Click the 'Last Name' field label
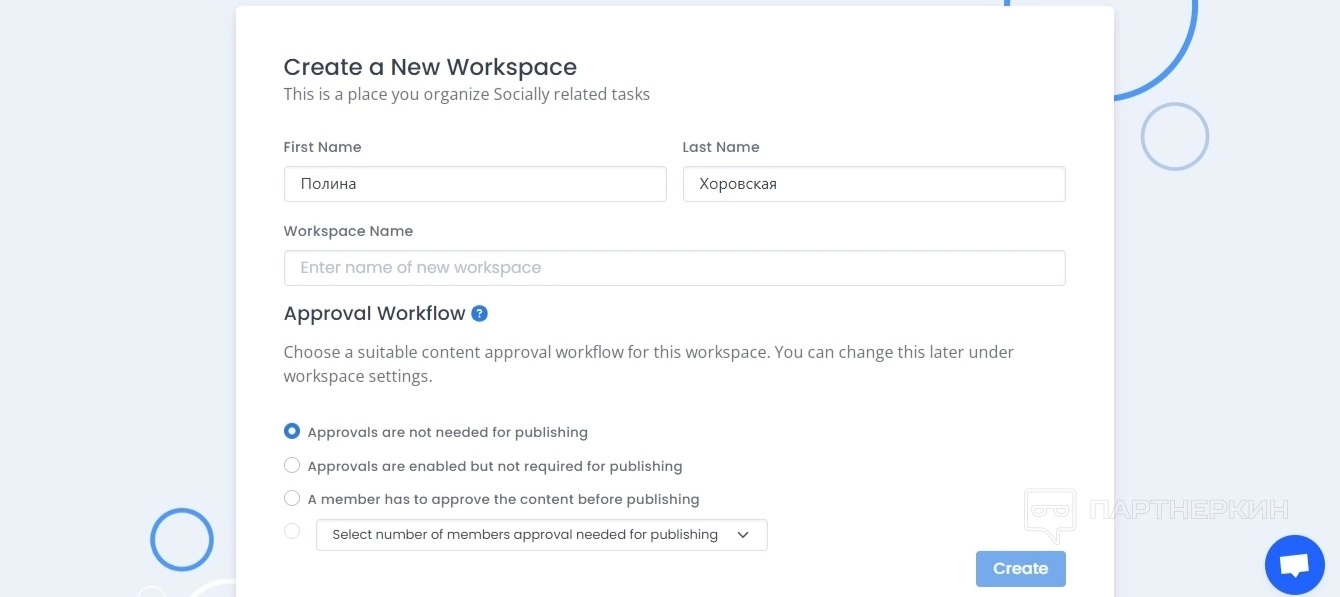Viewport: 1340px width, 597px height. 721,147
